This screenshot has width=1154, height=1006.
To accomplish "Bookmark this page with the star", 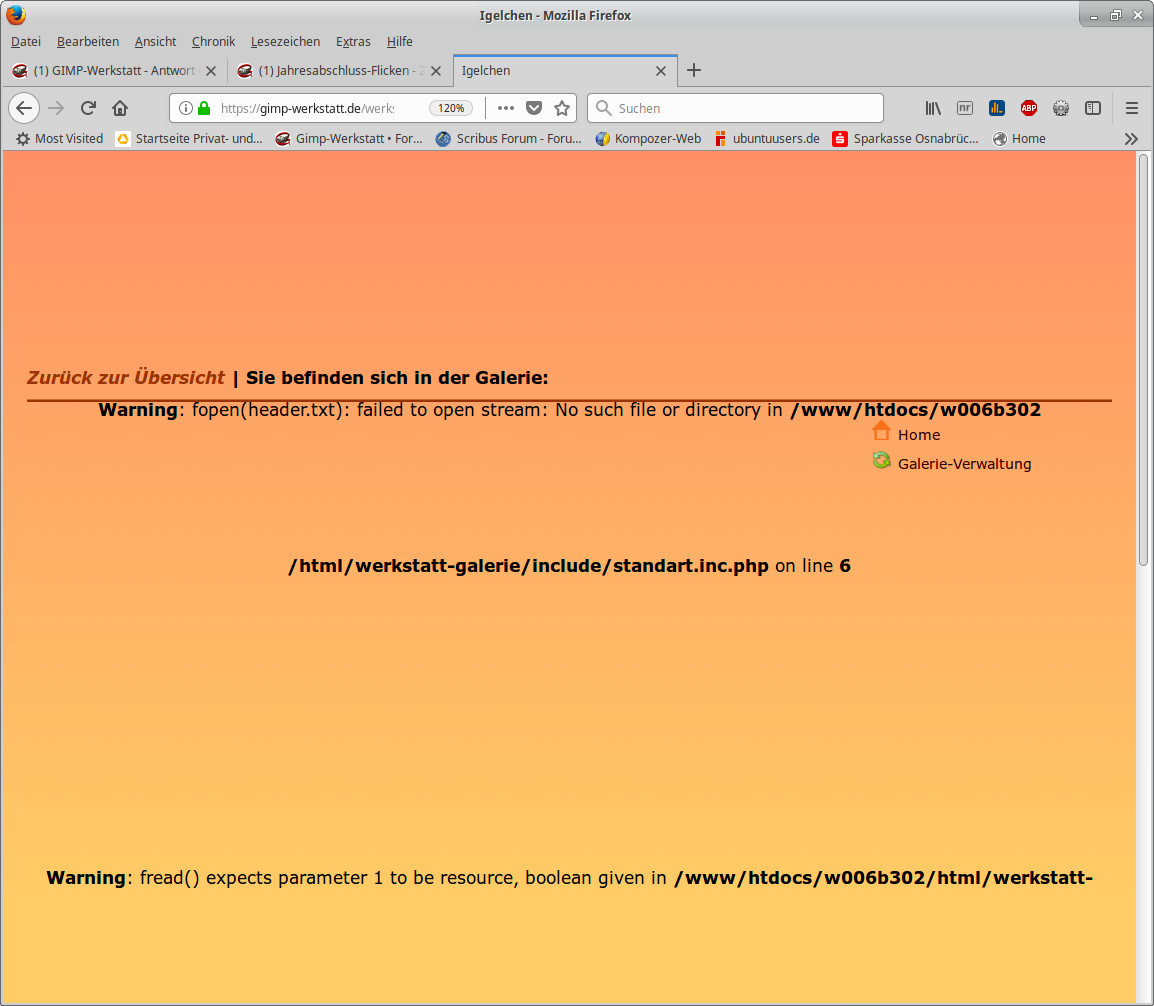I will click(x=562, y=108).
